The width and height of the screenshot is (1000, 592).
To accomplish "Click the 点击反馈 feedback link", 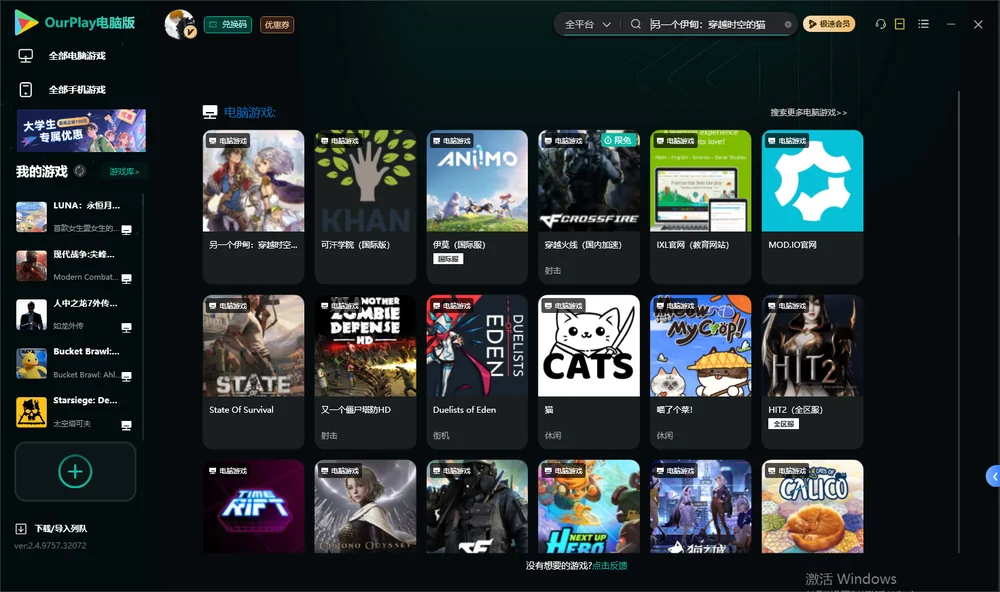I will (x=610, y=565).
